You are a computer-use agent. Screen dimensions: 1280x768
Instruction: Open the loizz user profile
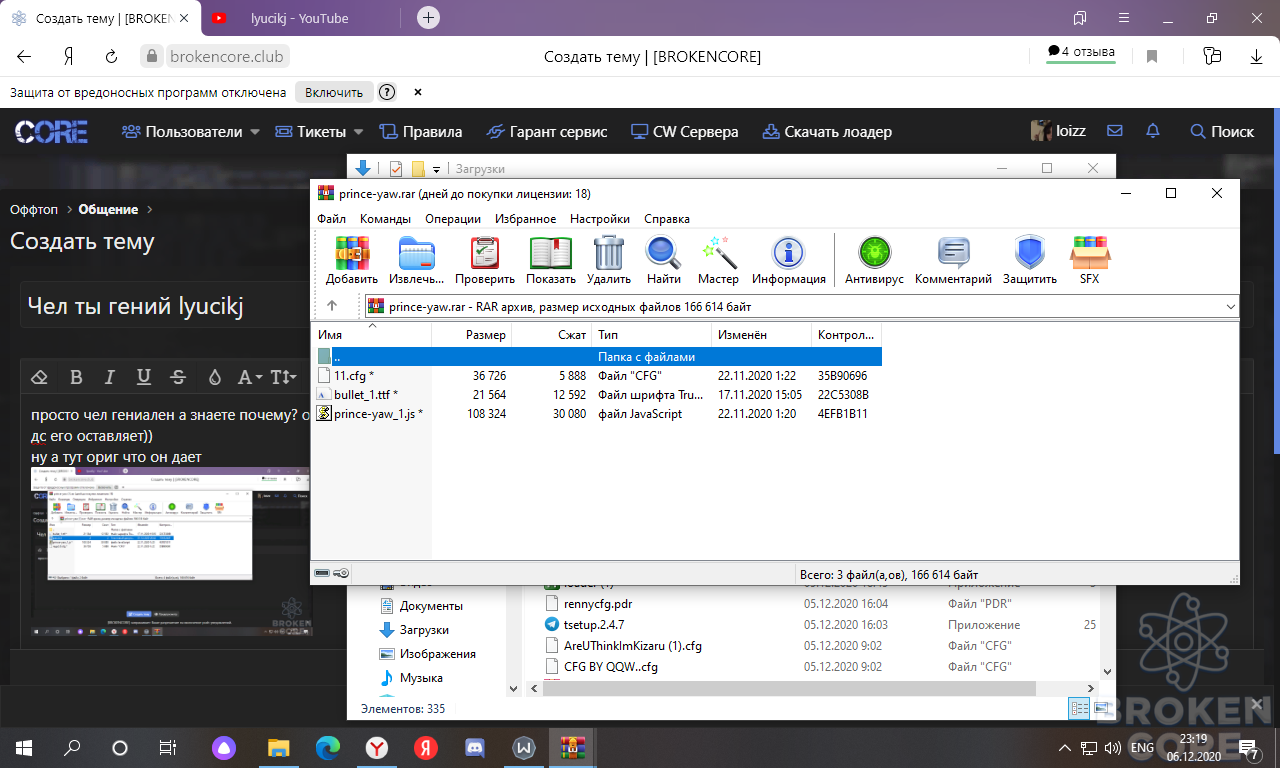tap(1059, 131)
